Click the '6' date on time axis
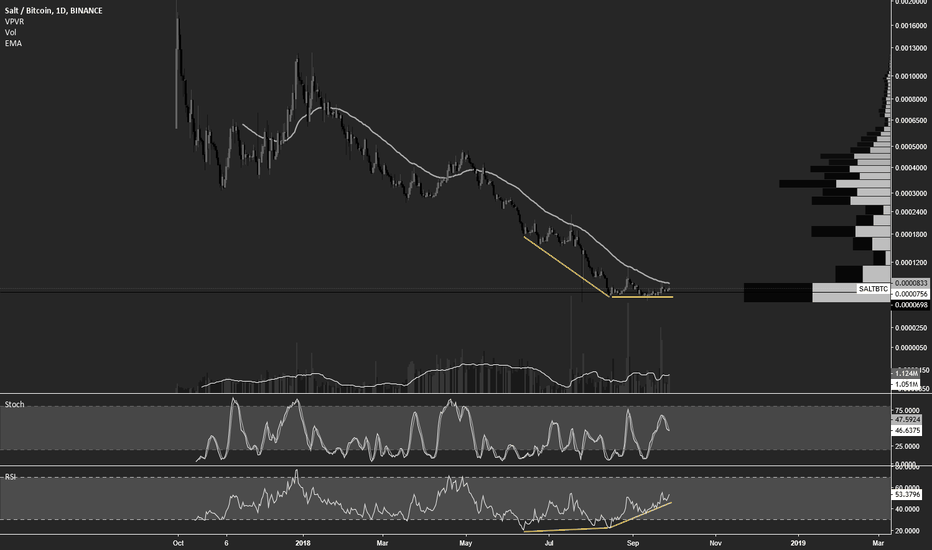932x550 pixels. [226, 543]
